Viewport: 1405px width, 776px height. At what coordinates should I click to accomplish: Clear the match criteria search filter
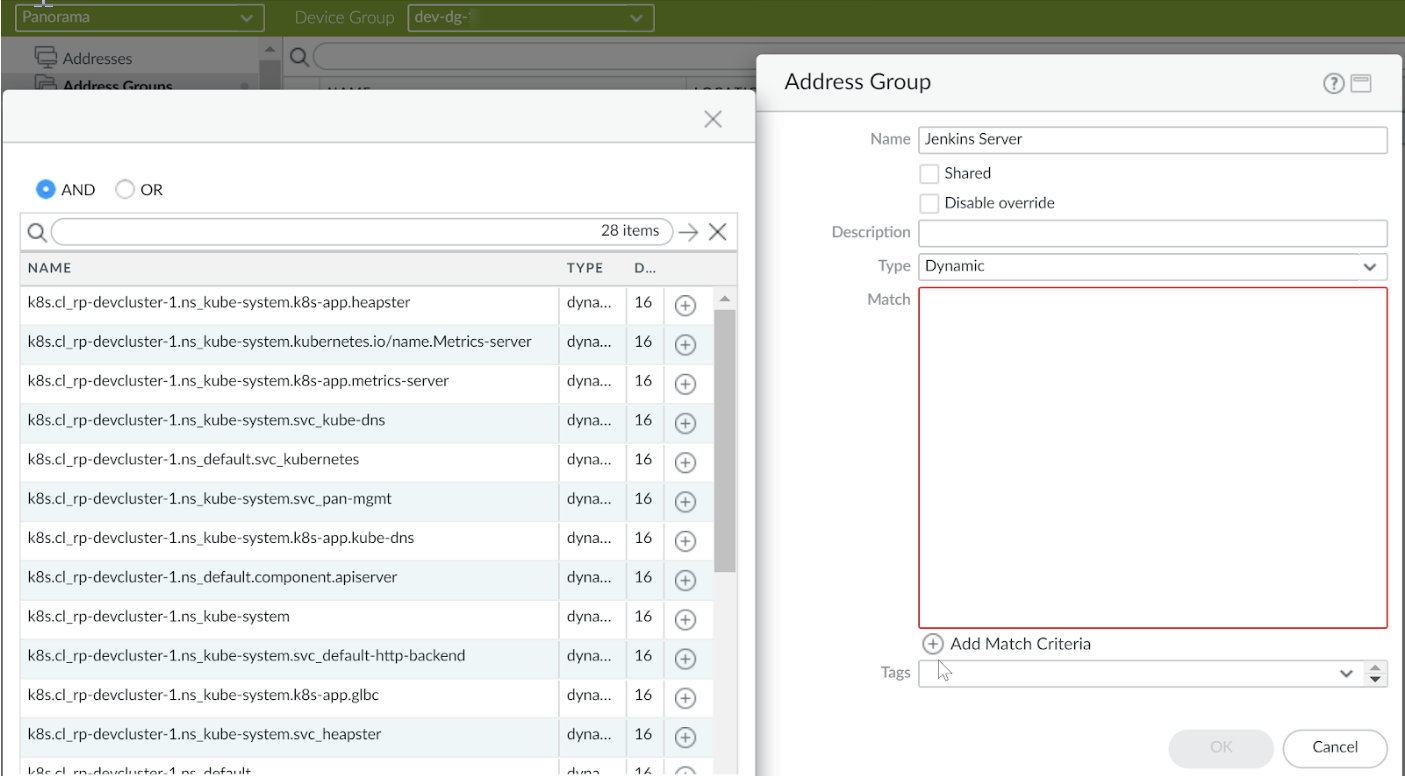click(717, 232)
